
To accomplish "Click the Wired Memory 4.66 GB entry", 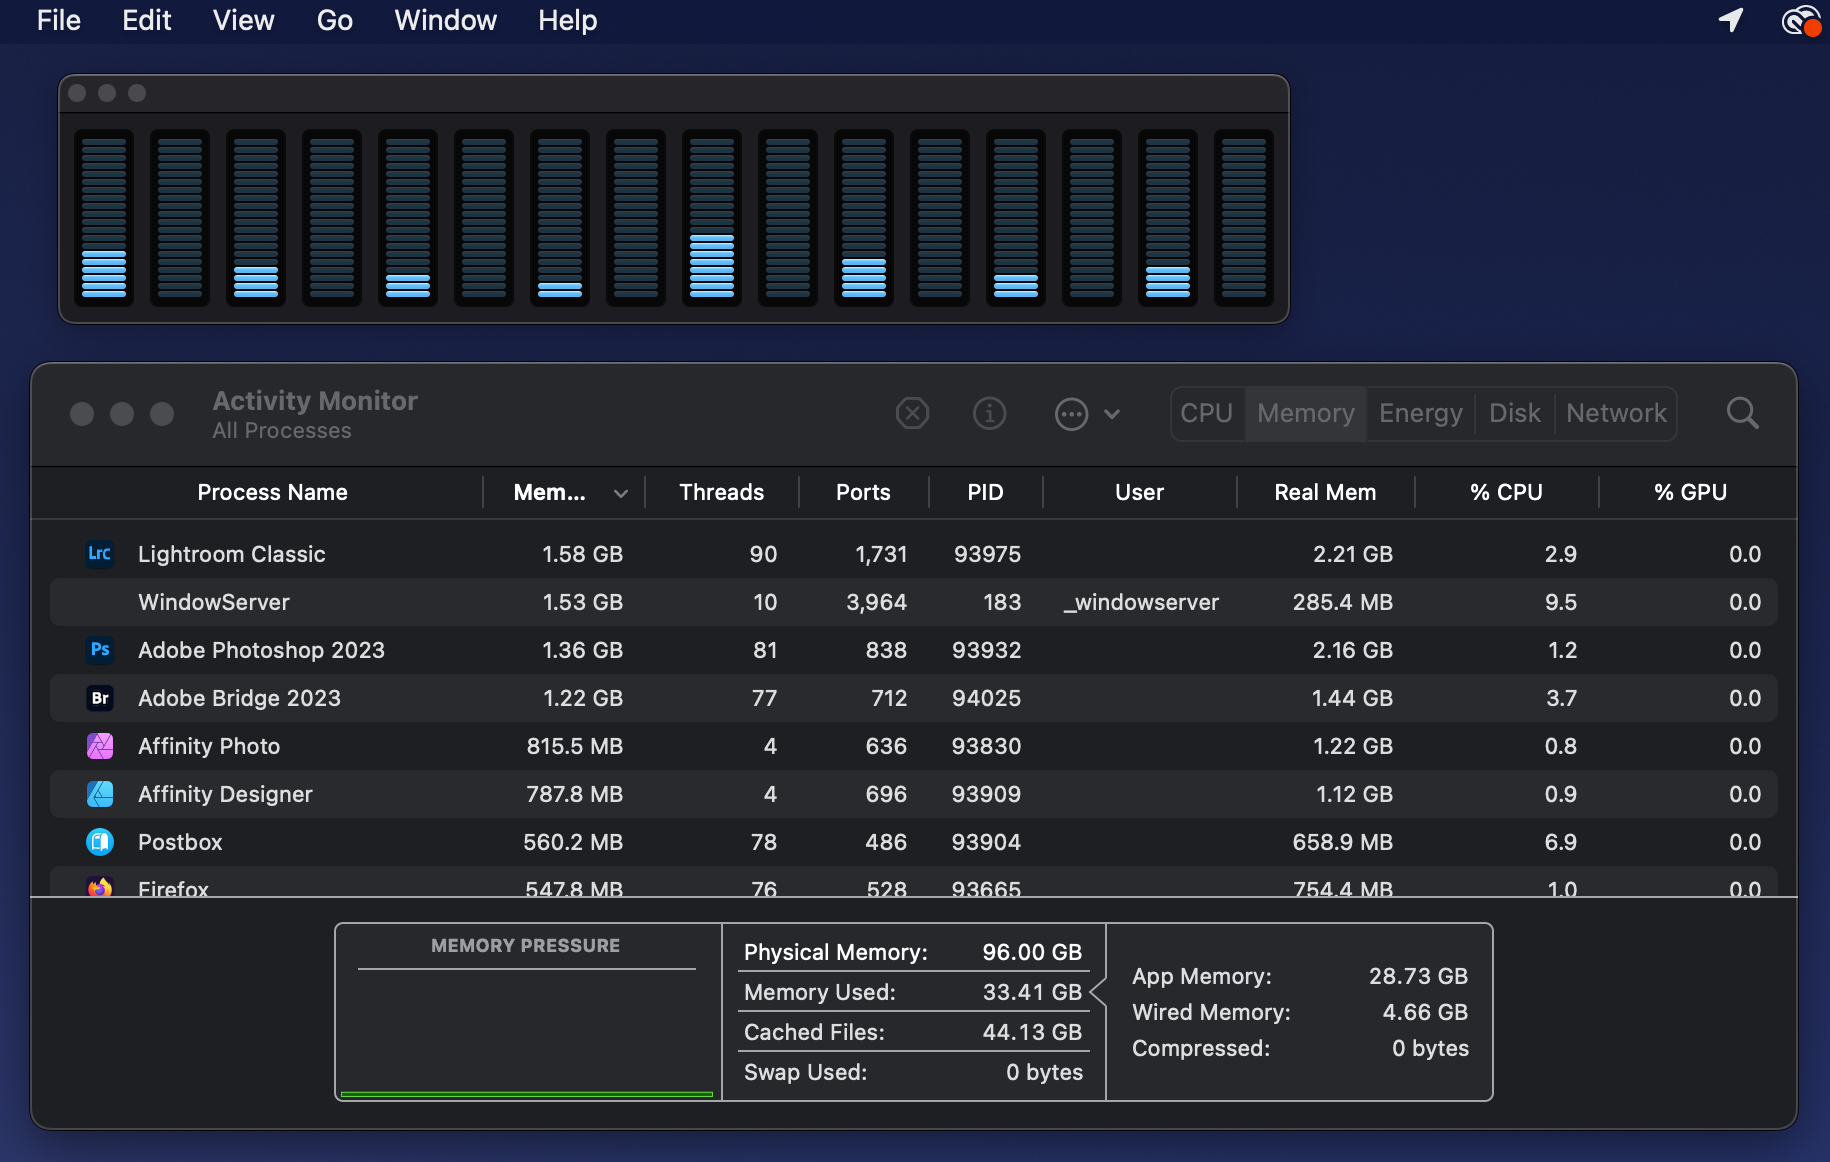I will coord(1300,1012).
